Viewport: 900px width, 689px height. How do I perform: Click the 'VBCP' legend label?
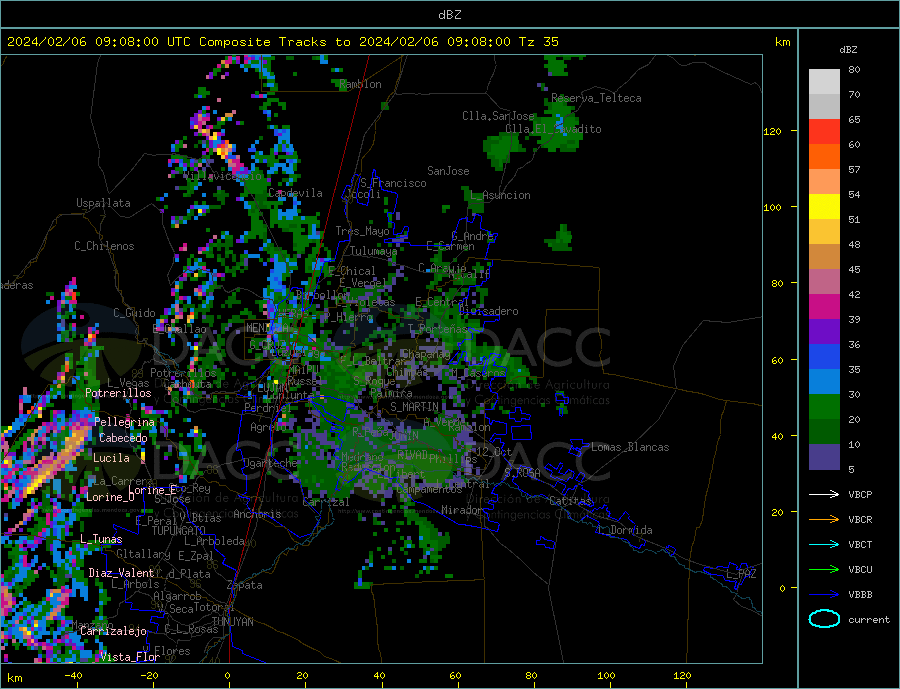[860, 494]
